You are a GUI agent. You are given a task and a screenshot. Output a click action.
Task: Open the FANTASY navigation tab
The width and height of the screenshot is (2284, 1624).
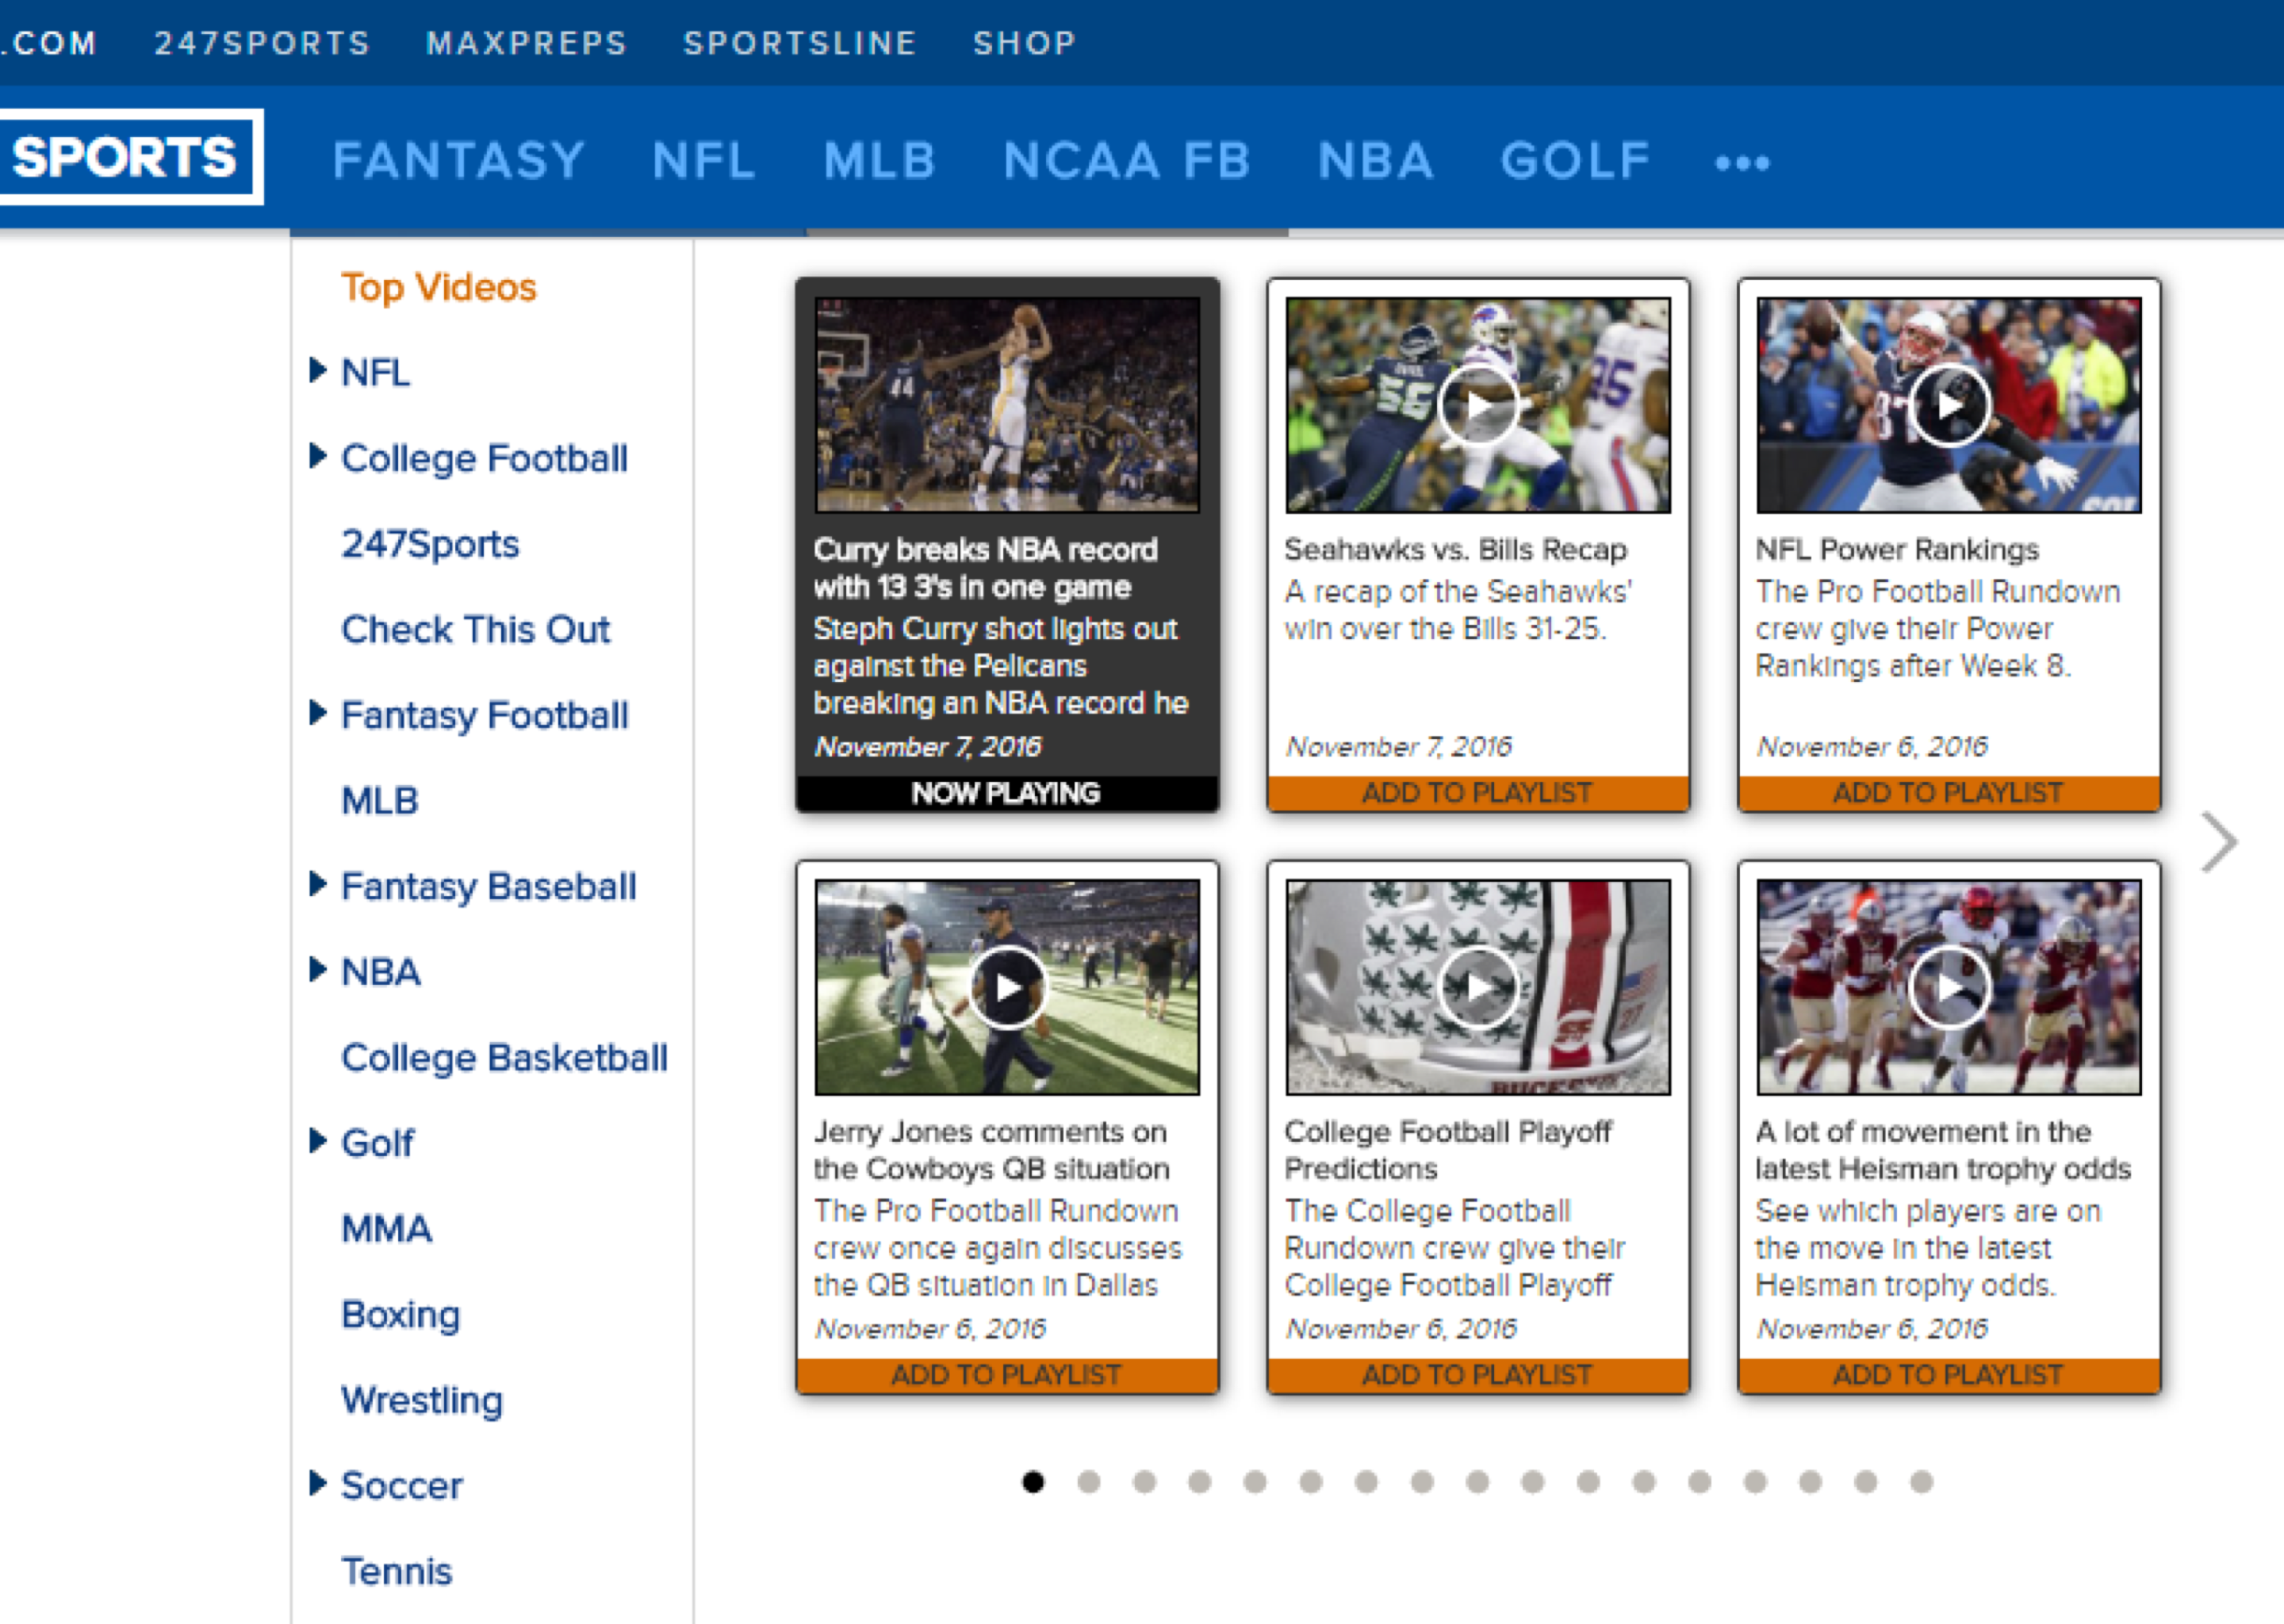pyautogui.click(x=459, y=161)
